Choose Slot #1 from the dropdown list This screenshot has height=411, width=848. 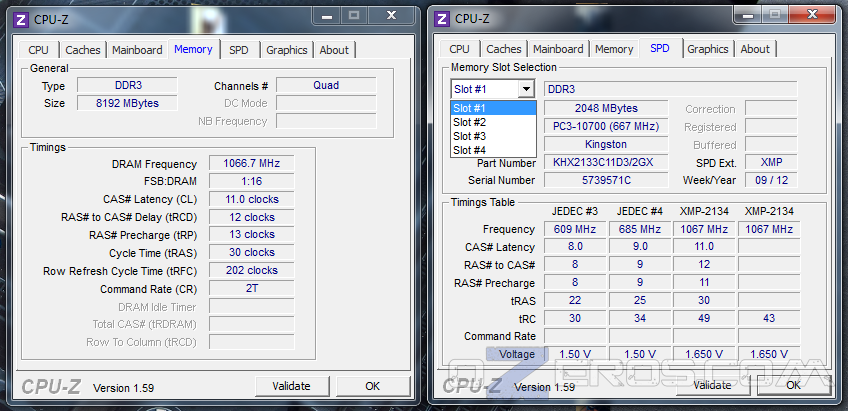click(x=493, y=108)
